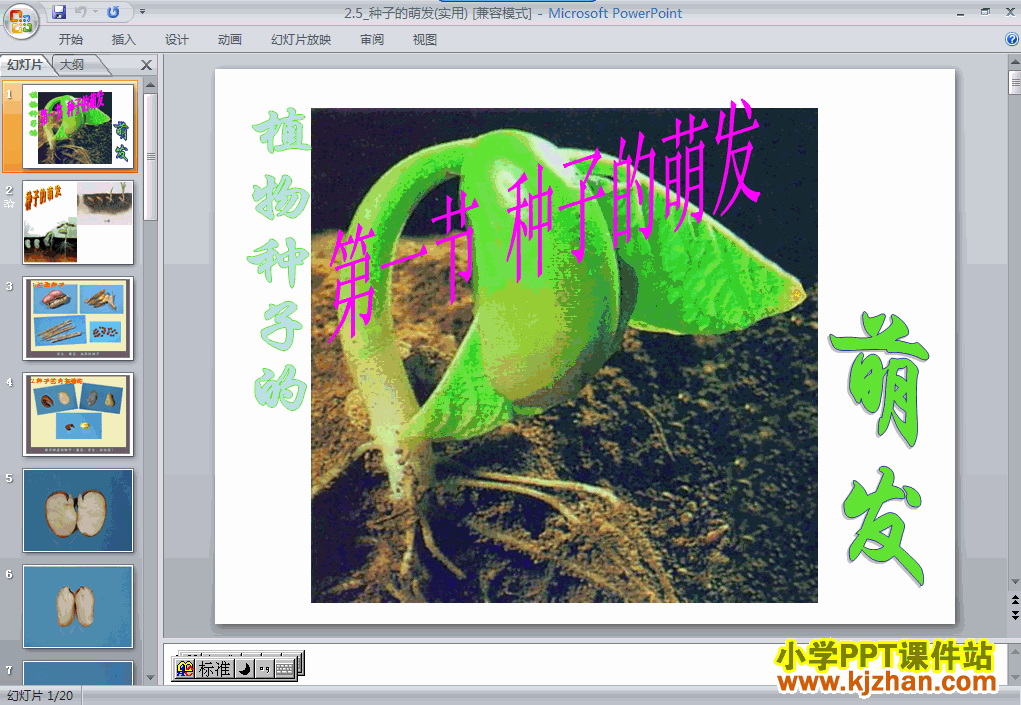Select slide 2 thumbnail
Image resolution: width=1021 pixels, height=705 pixels.
78,222
